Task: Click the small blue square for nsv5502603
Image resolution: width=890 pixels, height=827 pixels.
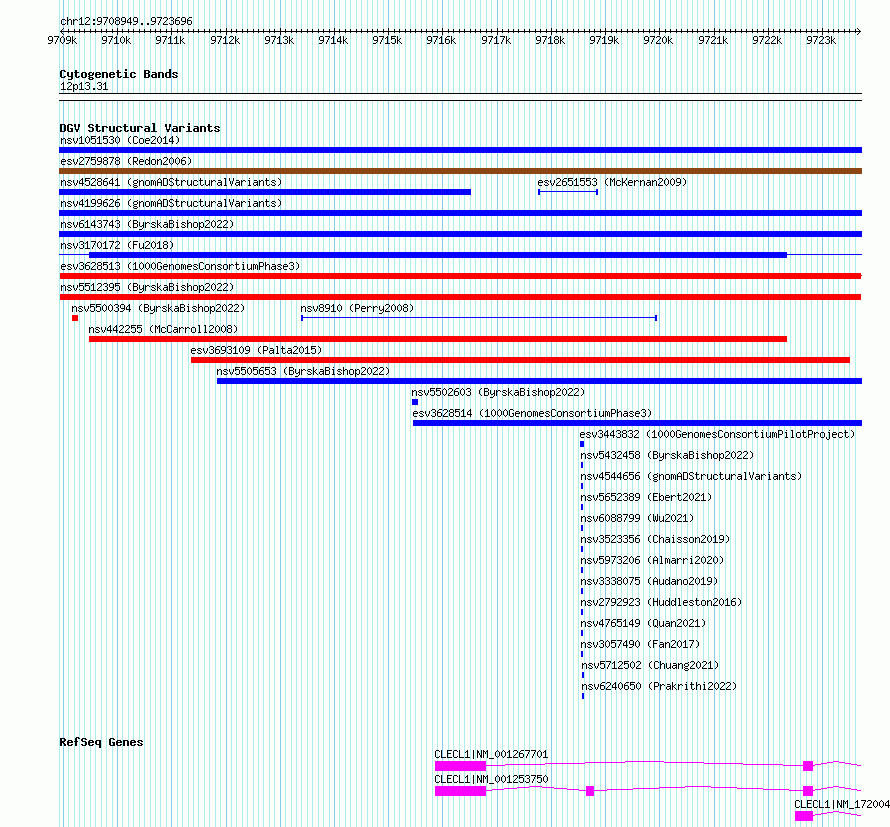Action: tap(415, 402)
